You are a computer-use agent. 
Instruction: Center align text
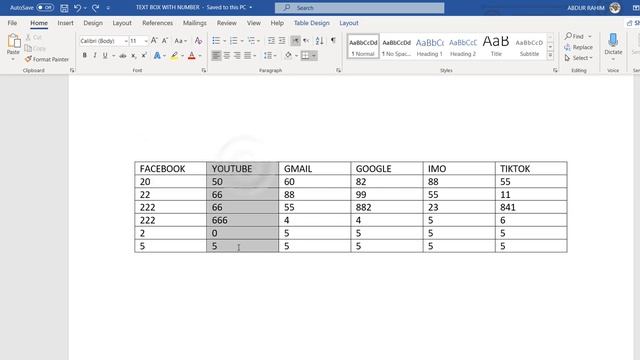227,56
